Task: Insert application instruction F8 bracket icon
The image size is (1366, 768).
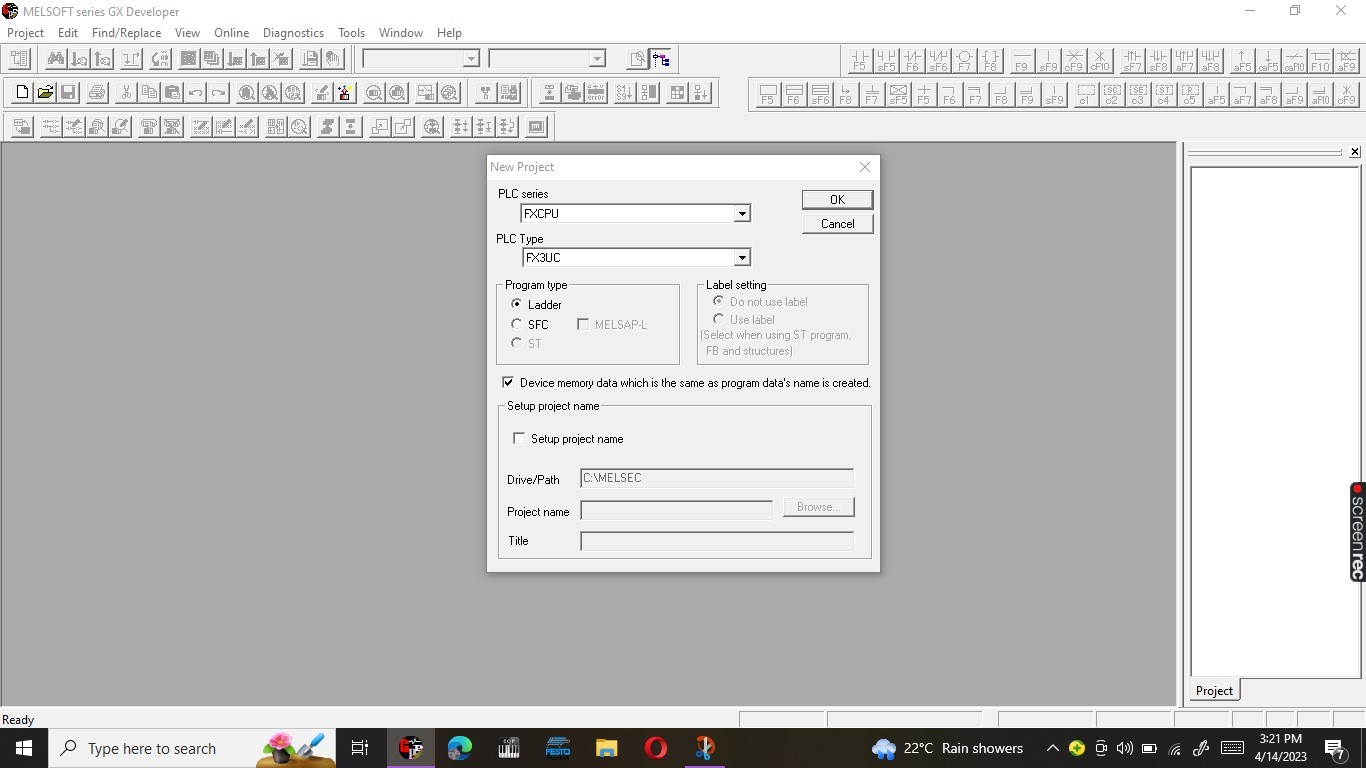Action: [x=990, y=60]
